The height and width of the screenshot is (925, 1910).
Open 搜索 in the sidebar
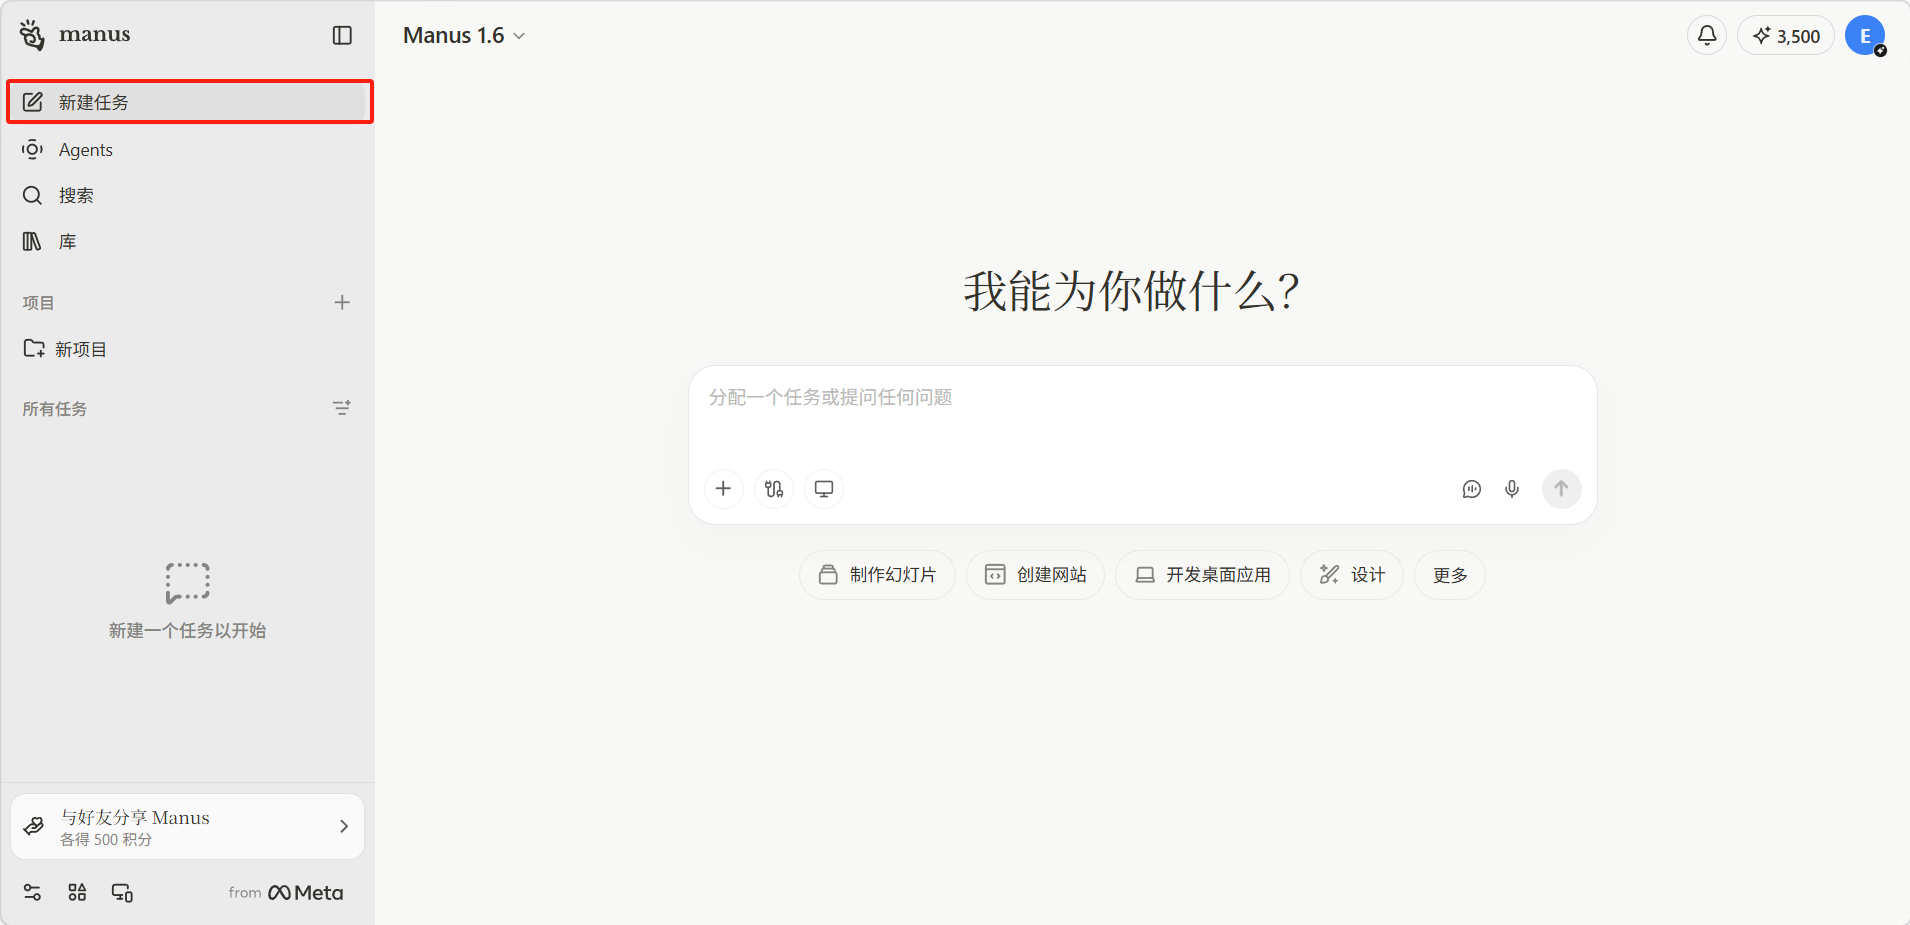76,196
